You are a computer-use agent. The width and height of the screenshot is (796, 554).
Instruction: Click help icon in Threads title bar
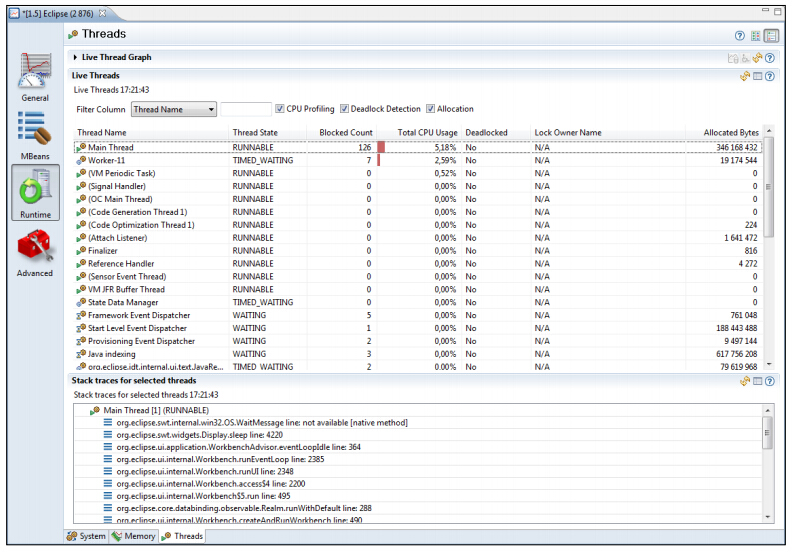click(x=740, y=35)
